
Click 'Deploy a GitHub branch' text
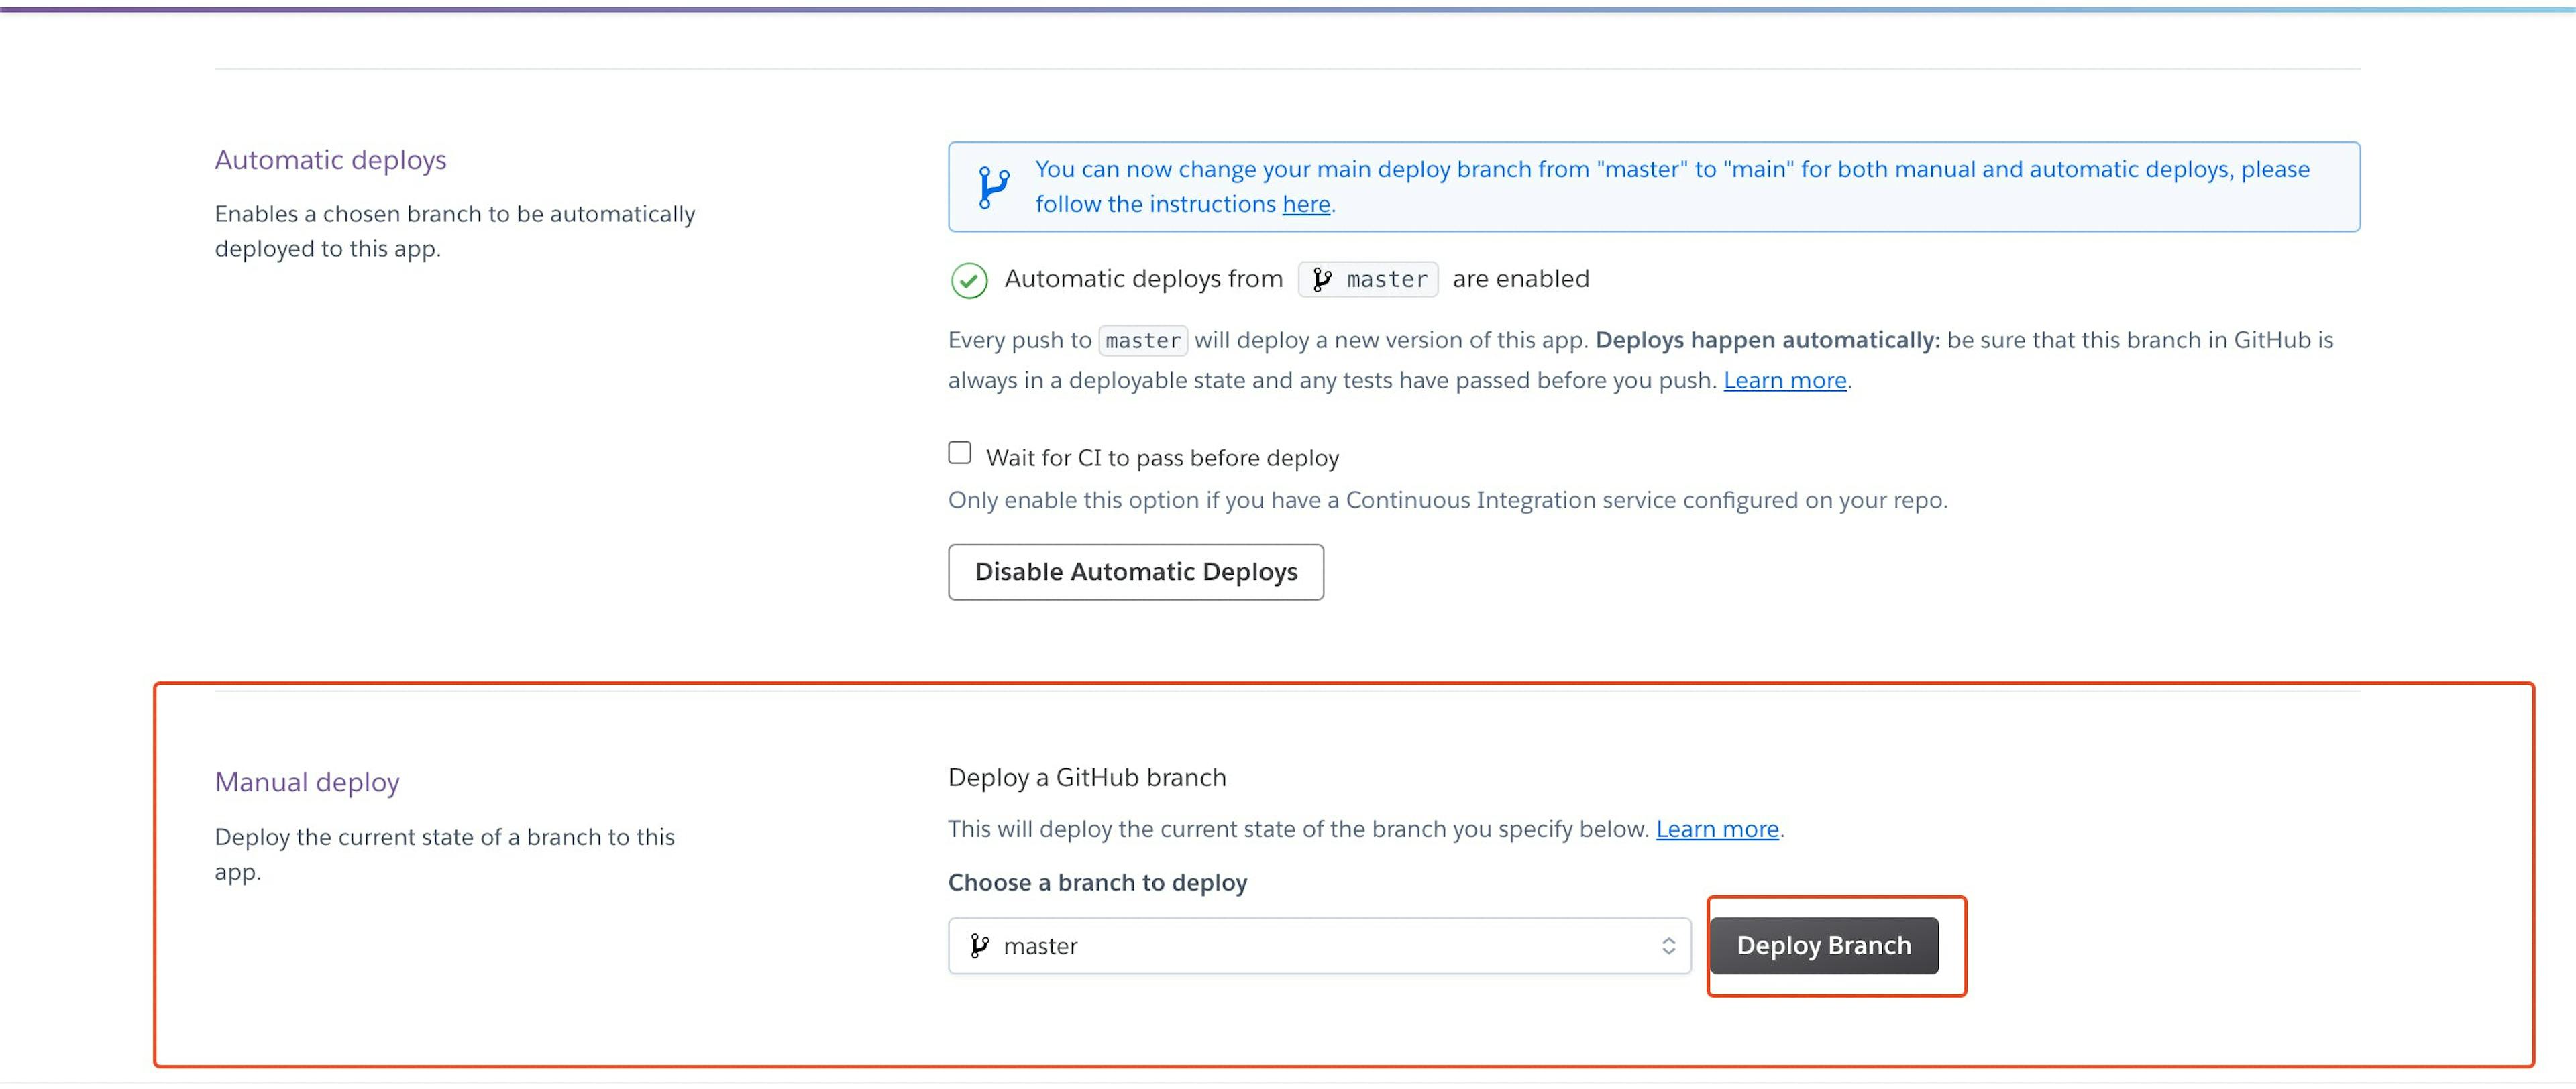pos(1086,777)
